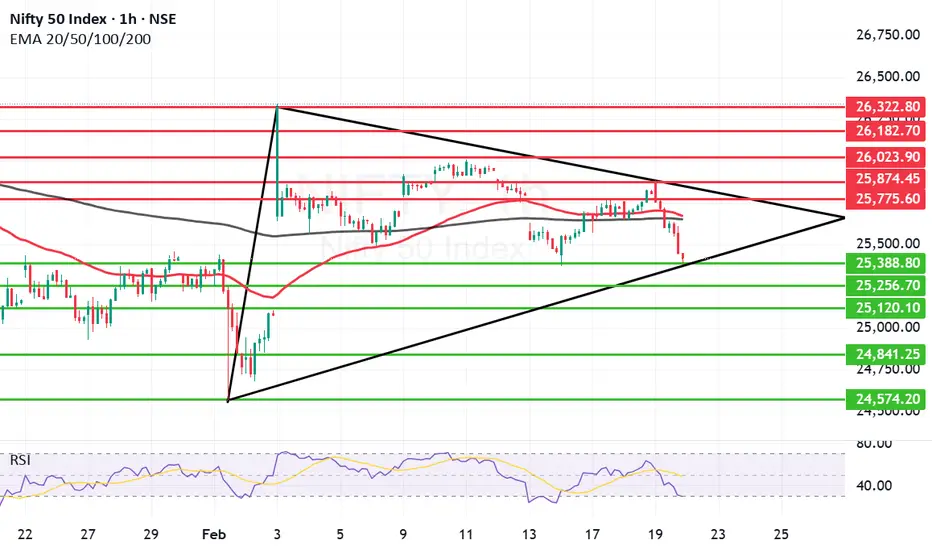The width and height of the screenshot is (932, 550).
Task: Click date 17 on time axis
Action: point(592,535)
